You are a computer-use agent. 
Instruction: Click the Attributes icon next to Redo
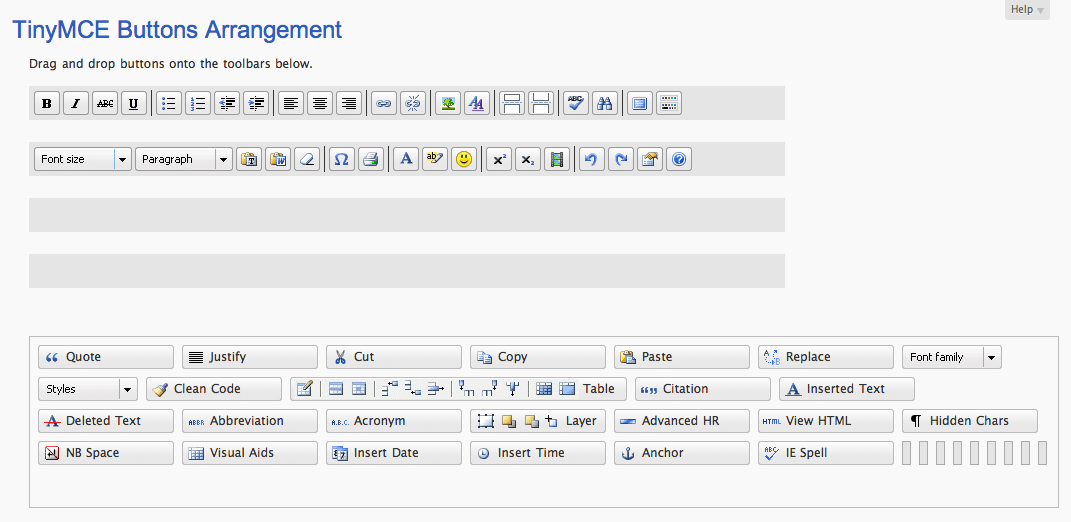650,159
